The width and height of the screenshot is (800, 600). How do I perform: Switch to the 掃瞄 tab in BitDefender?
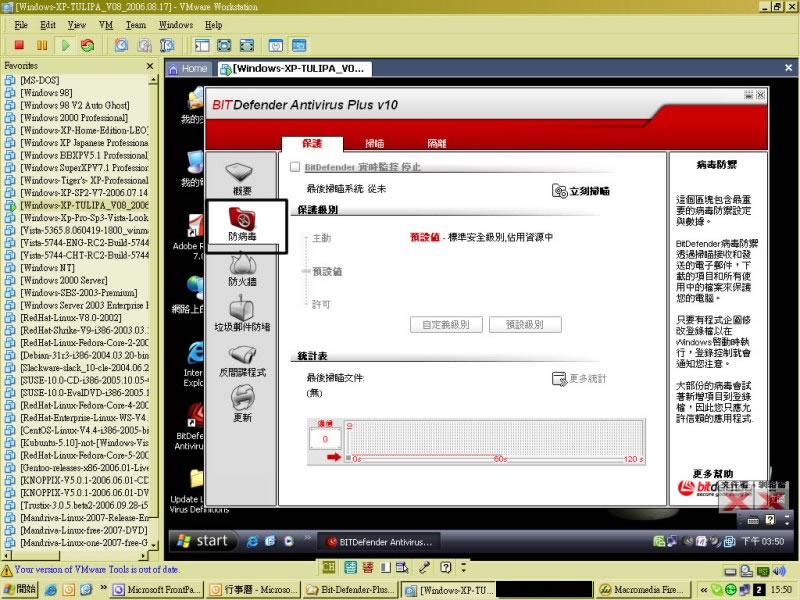point(374,143)
